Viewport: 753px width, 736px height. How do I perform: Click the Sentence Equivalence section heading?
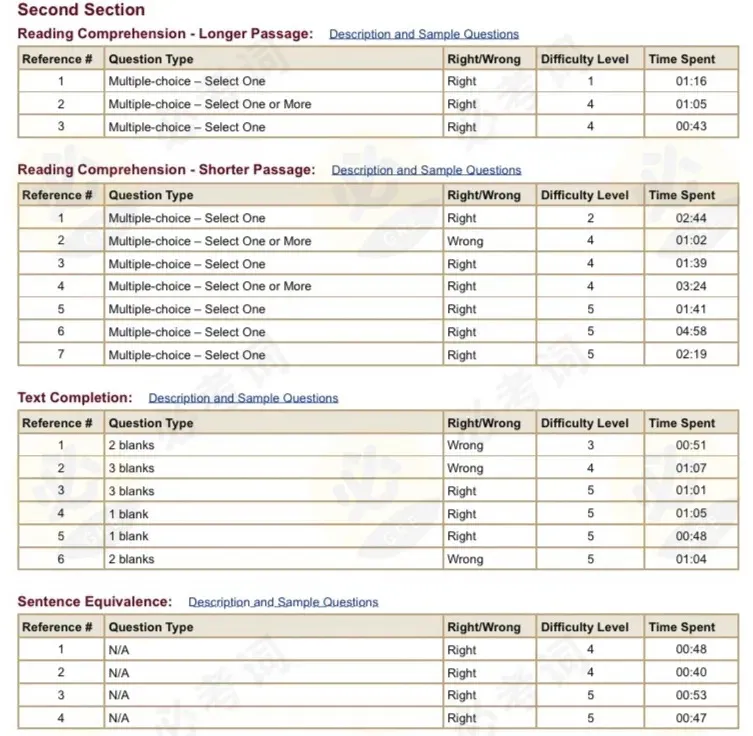[x=95, y=602]
